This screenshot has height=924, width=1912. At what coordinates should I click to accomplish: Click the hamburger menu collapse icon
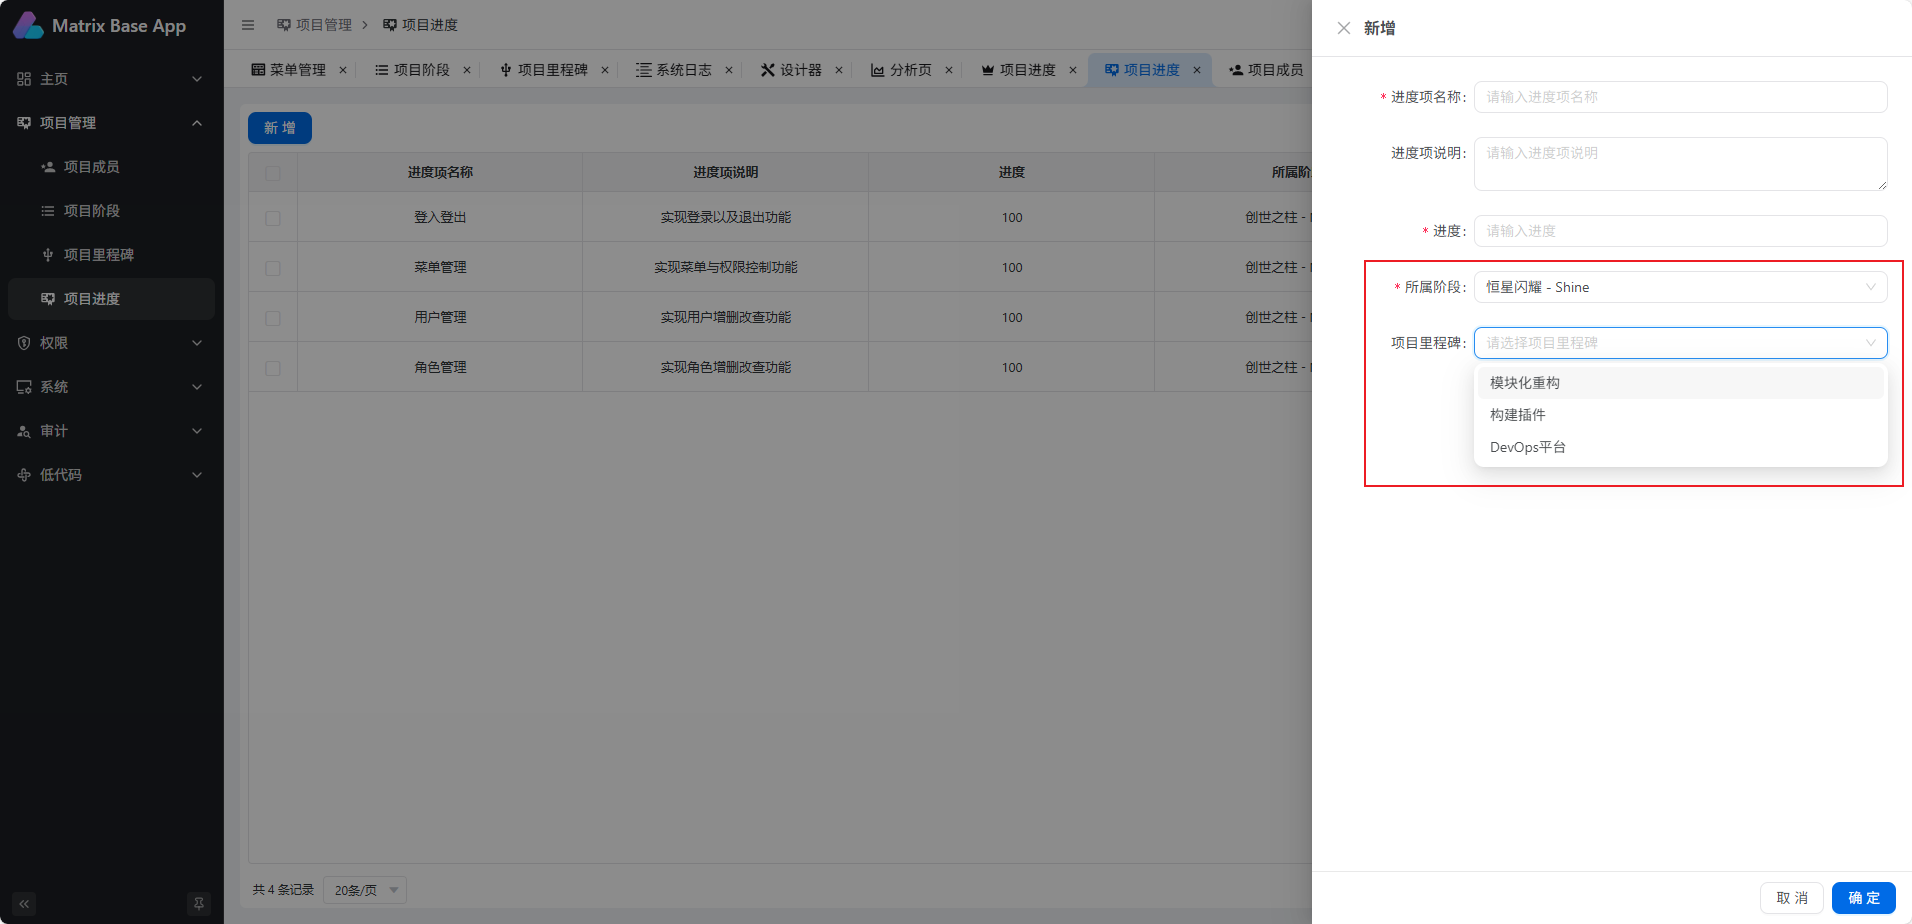[248, 25]
